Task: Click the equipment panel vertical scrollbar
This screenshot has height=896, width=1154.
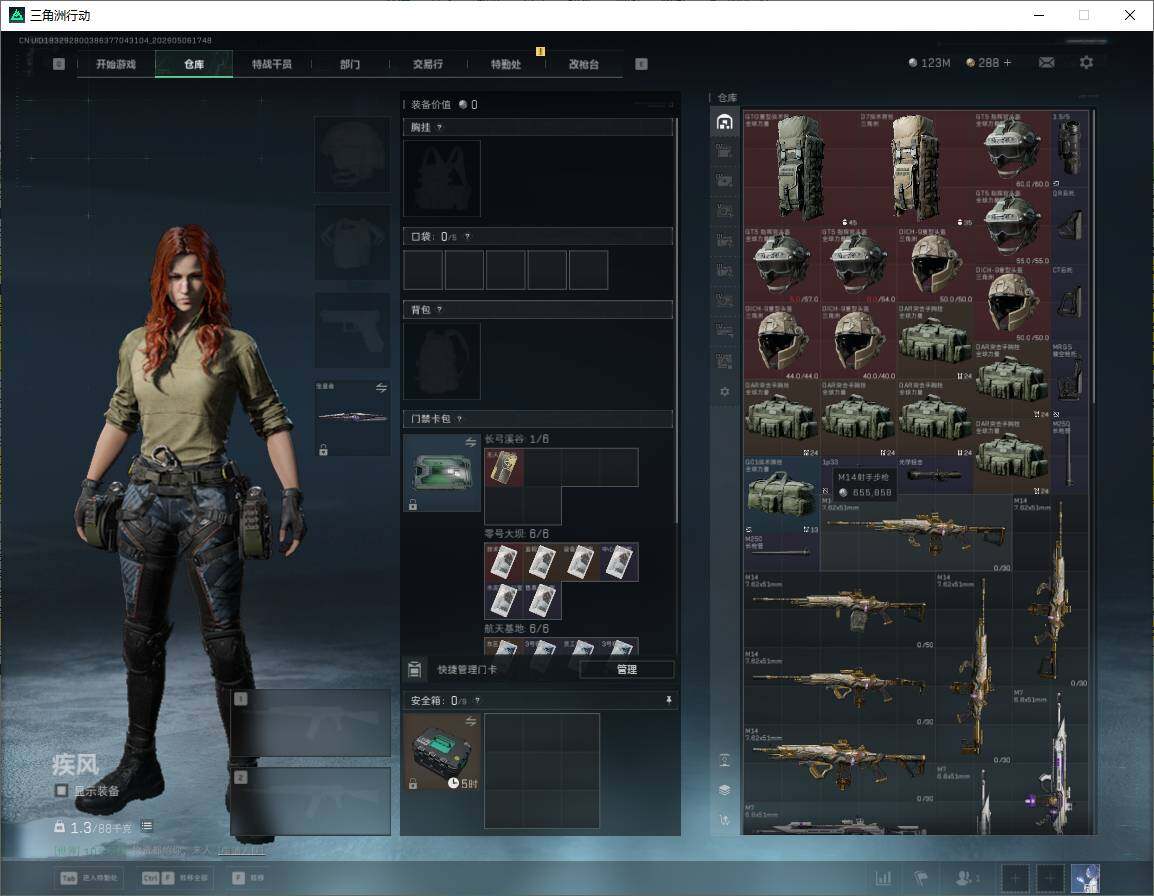Action: pyautogui.click(x=676, y=320)
